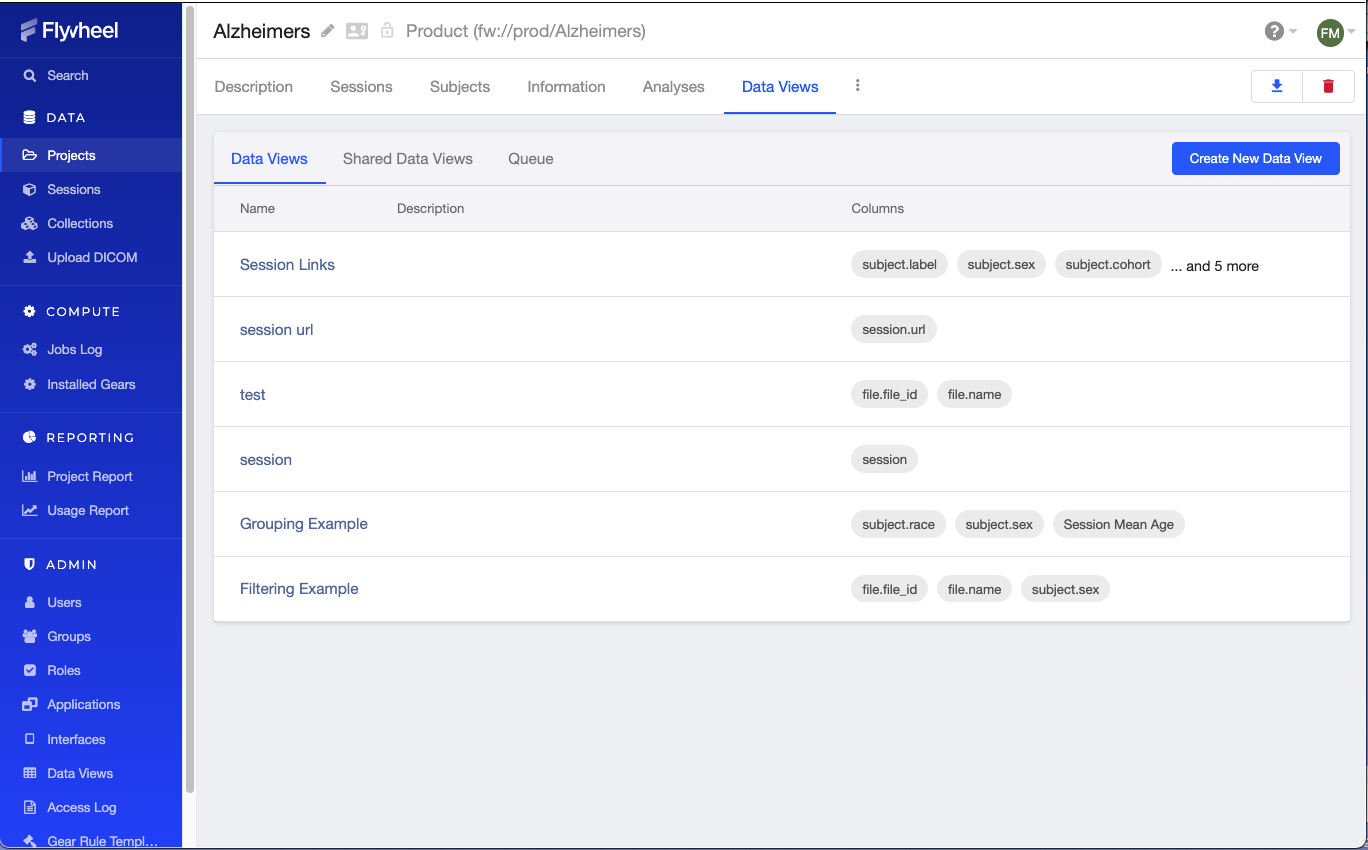The width and height of the screenshot is (1368, 850).
Task: Click the lock icon beside the project name
Action: (x=386, y=31)
